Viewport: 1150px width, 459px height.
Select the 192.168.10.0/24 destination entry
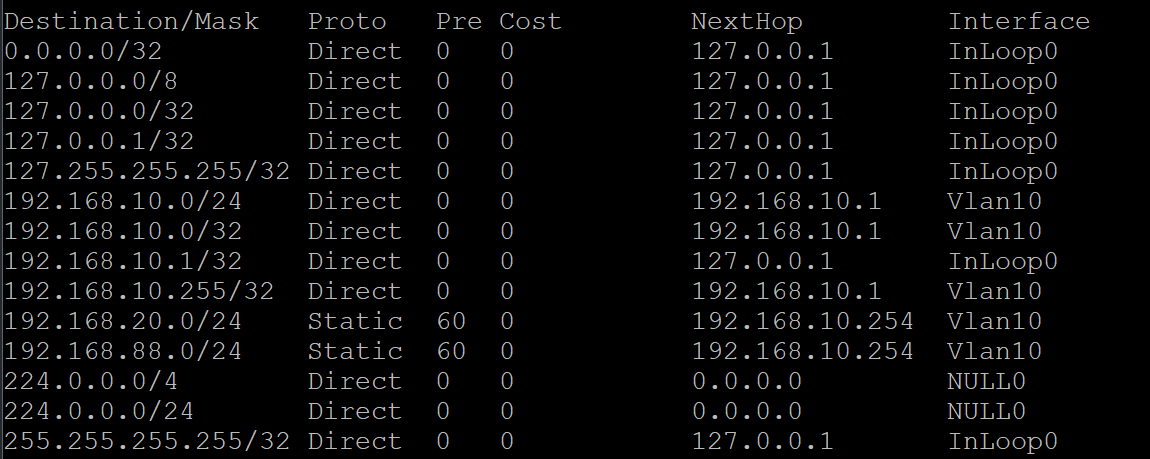(123, 201)
